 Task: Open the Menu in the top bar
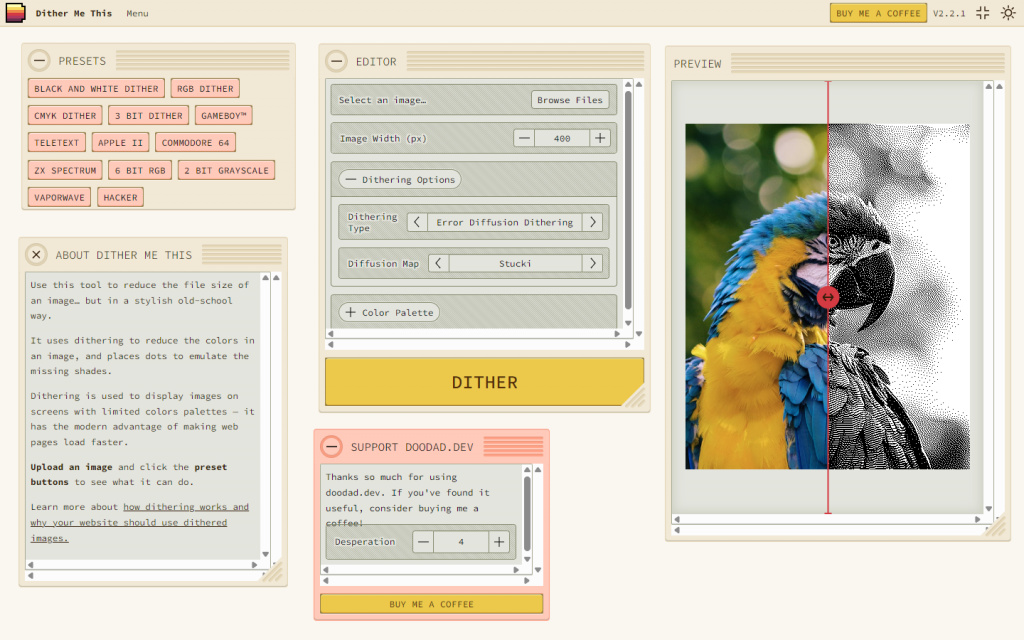(137, 14)
